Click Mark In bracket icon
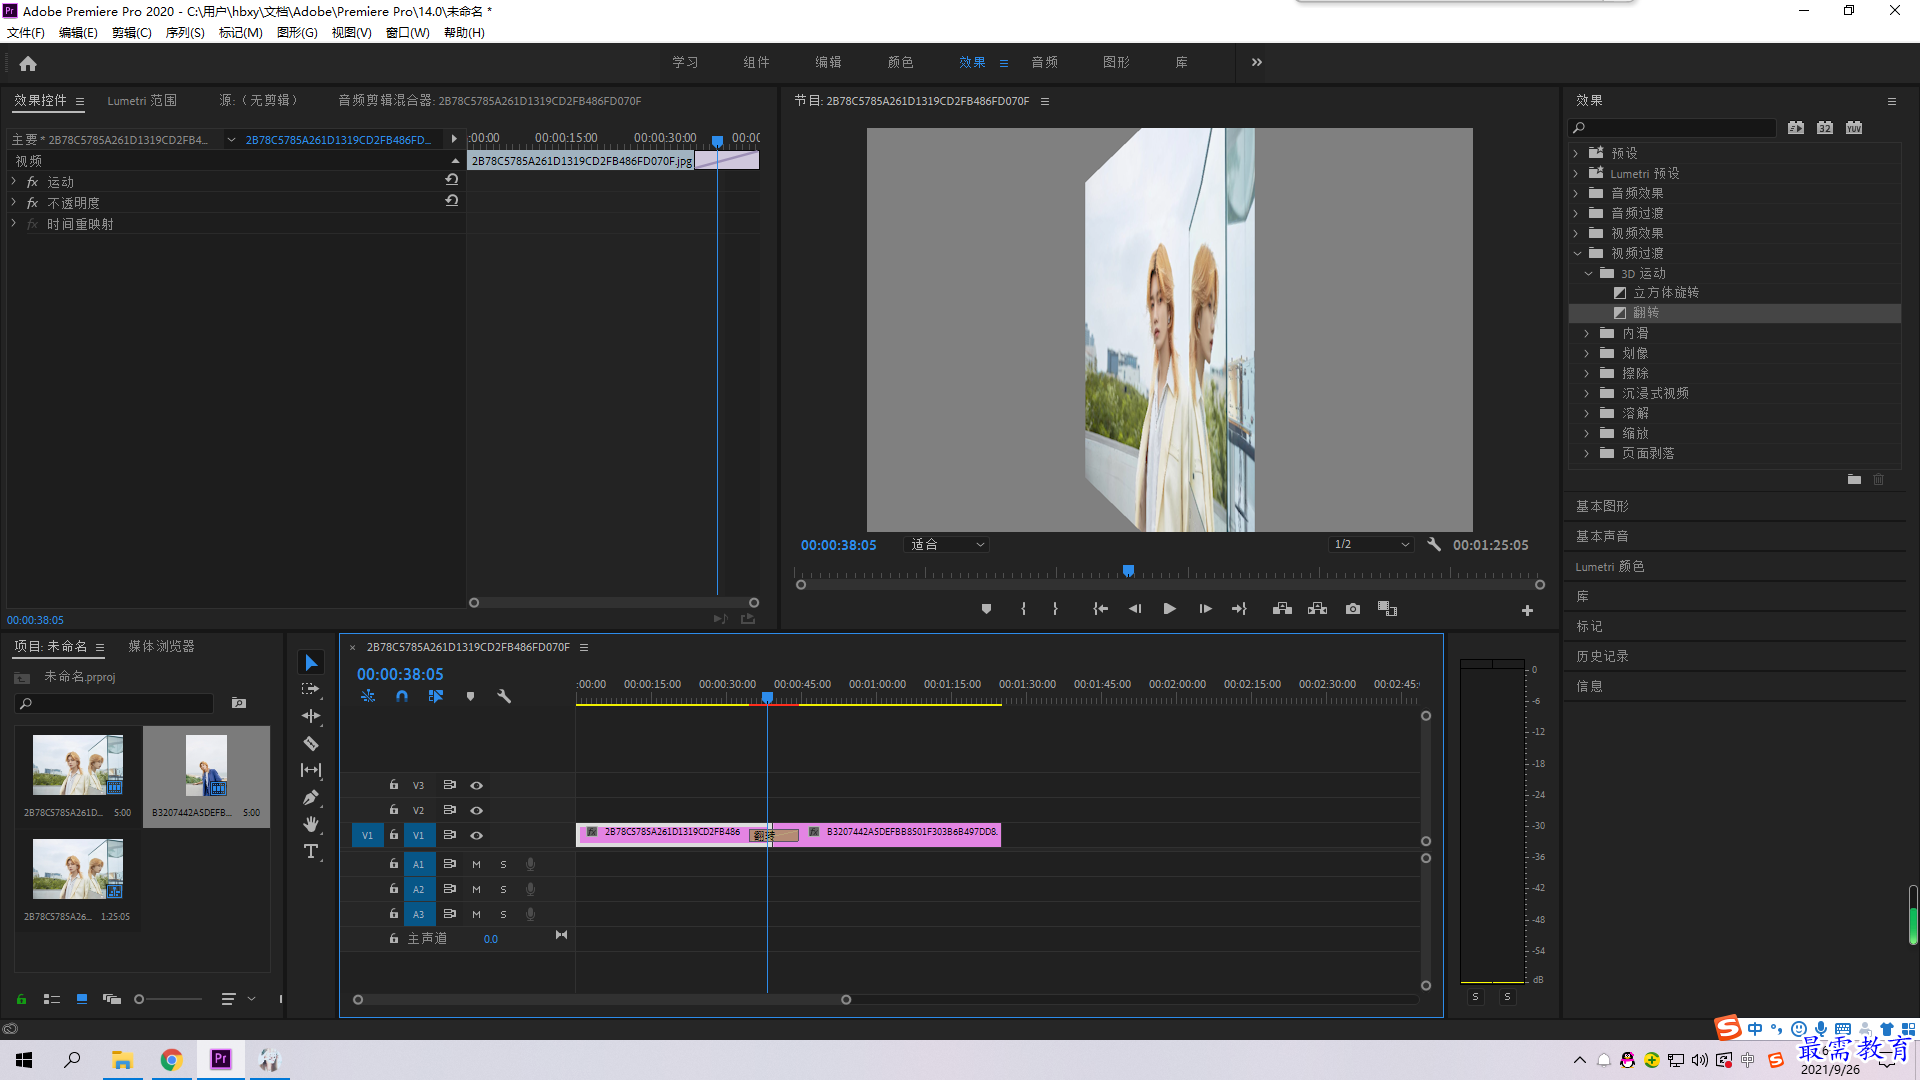Viewport: 1920px width, 1080px height. point(1023,609)
